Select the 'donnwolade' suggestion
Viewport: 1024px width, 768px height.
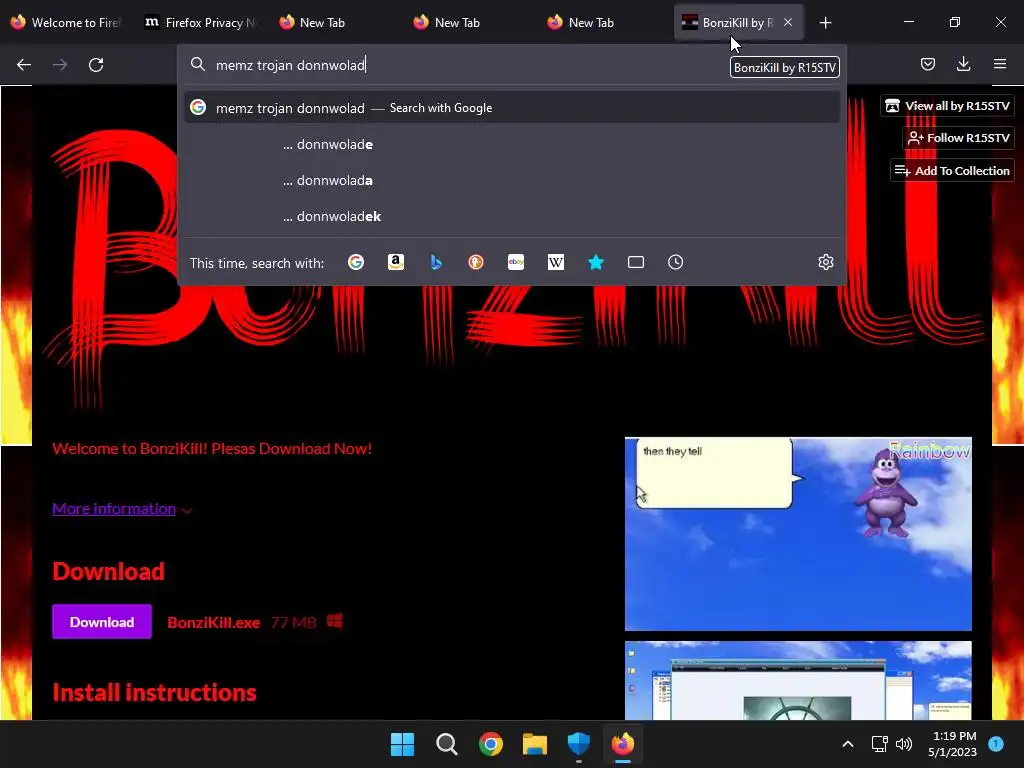pyautogui.click(x=512, y=144)
